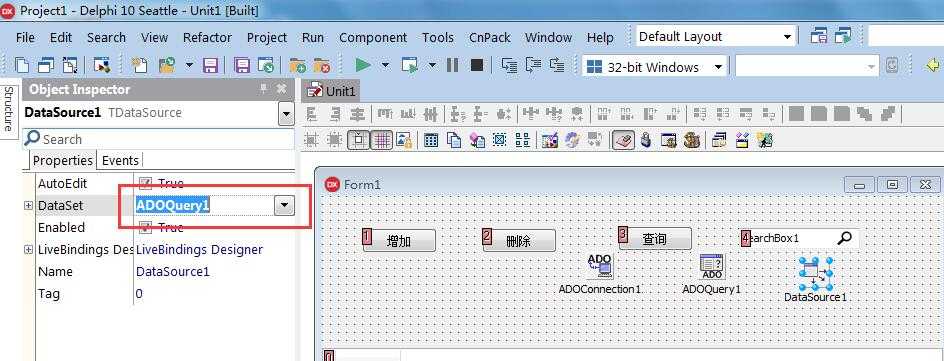Select the Unit1 editor tab

click(332, 91)
